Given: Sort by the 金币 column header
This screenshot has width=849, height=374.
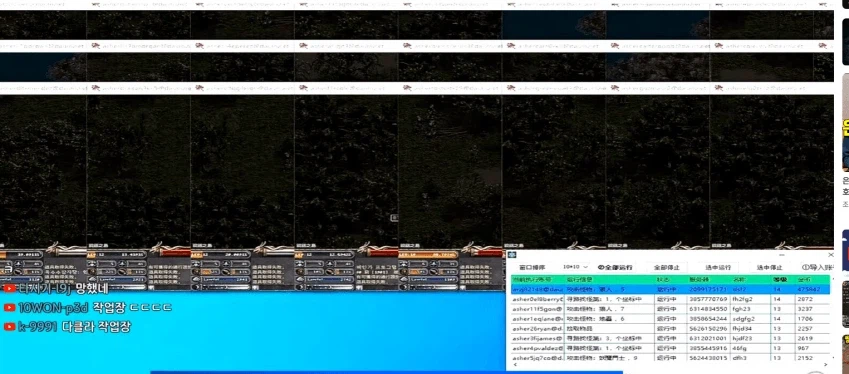Looking at the screenshot, I should click(x=813, y=280).
